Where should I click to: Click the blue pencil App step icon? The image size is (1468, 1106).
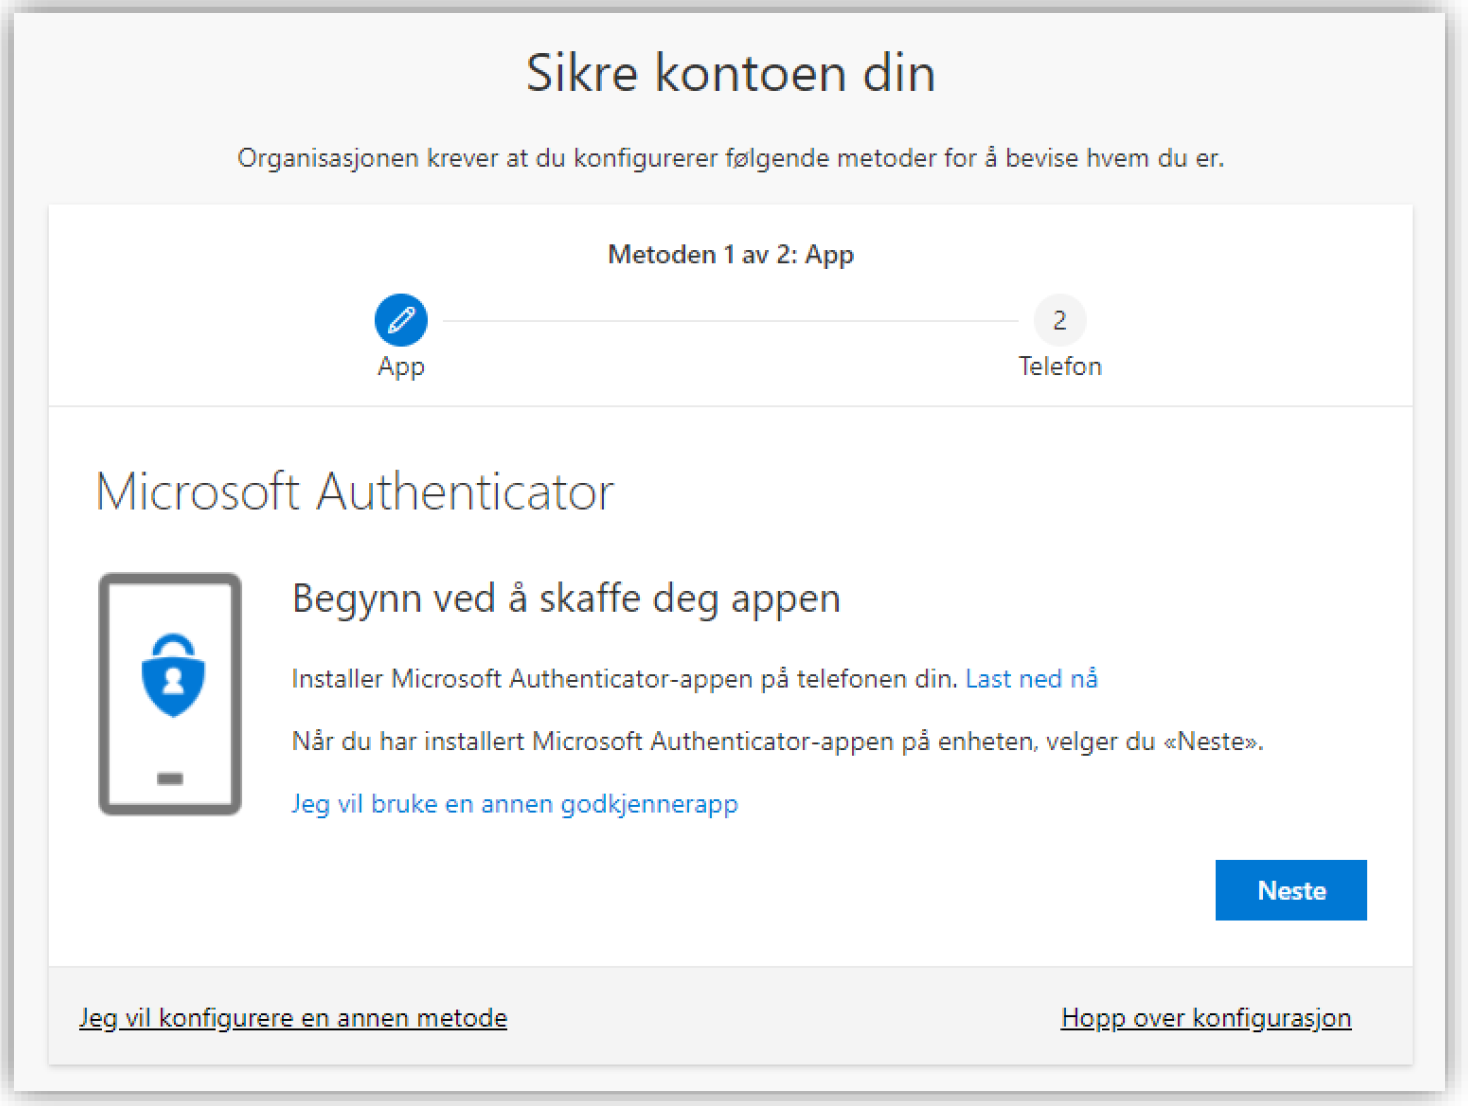pyautogui.click(x=401, y=320)
